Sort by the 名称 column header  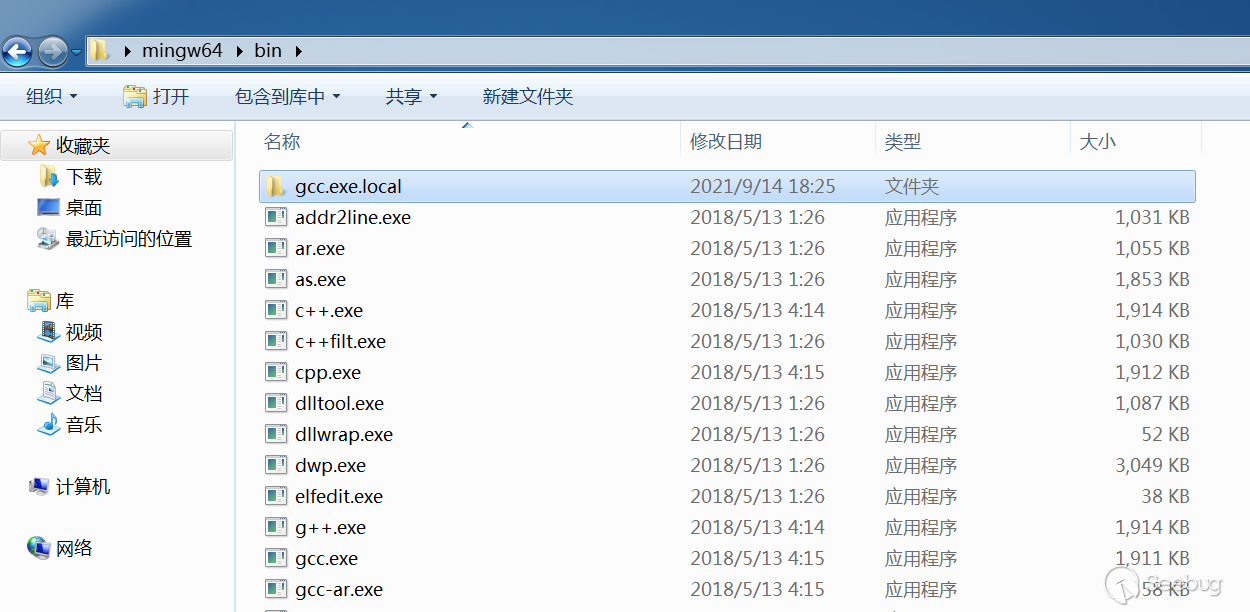click(x=282, y=142)
